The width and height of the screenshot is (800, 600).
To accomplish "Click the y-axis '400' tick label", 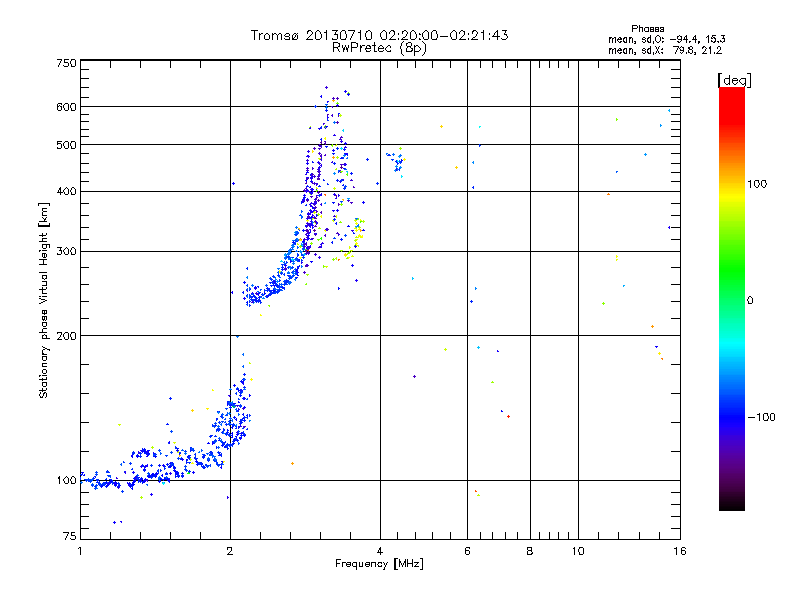I will [x=66, y=192].
